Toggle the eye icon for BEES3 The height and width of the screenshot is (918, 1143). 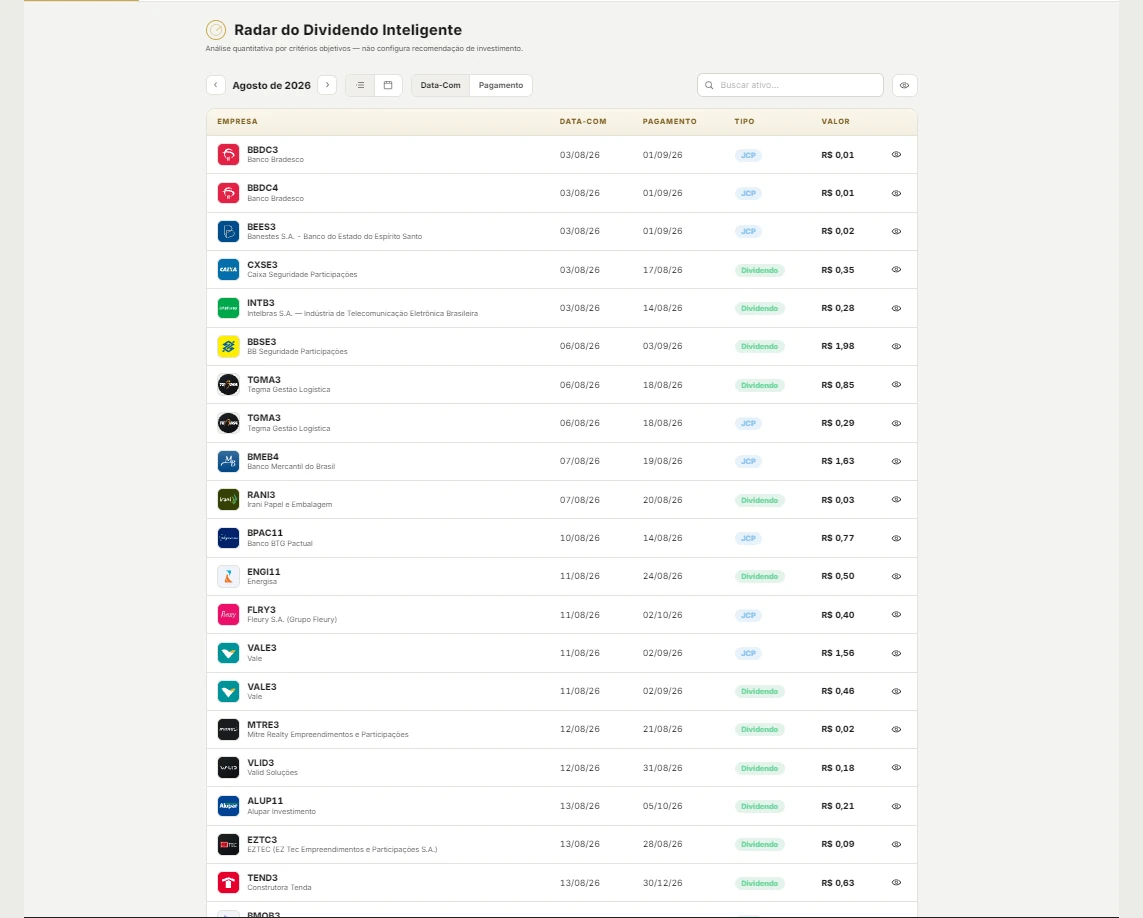click(897, 231)
